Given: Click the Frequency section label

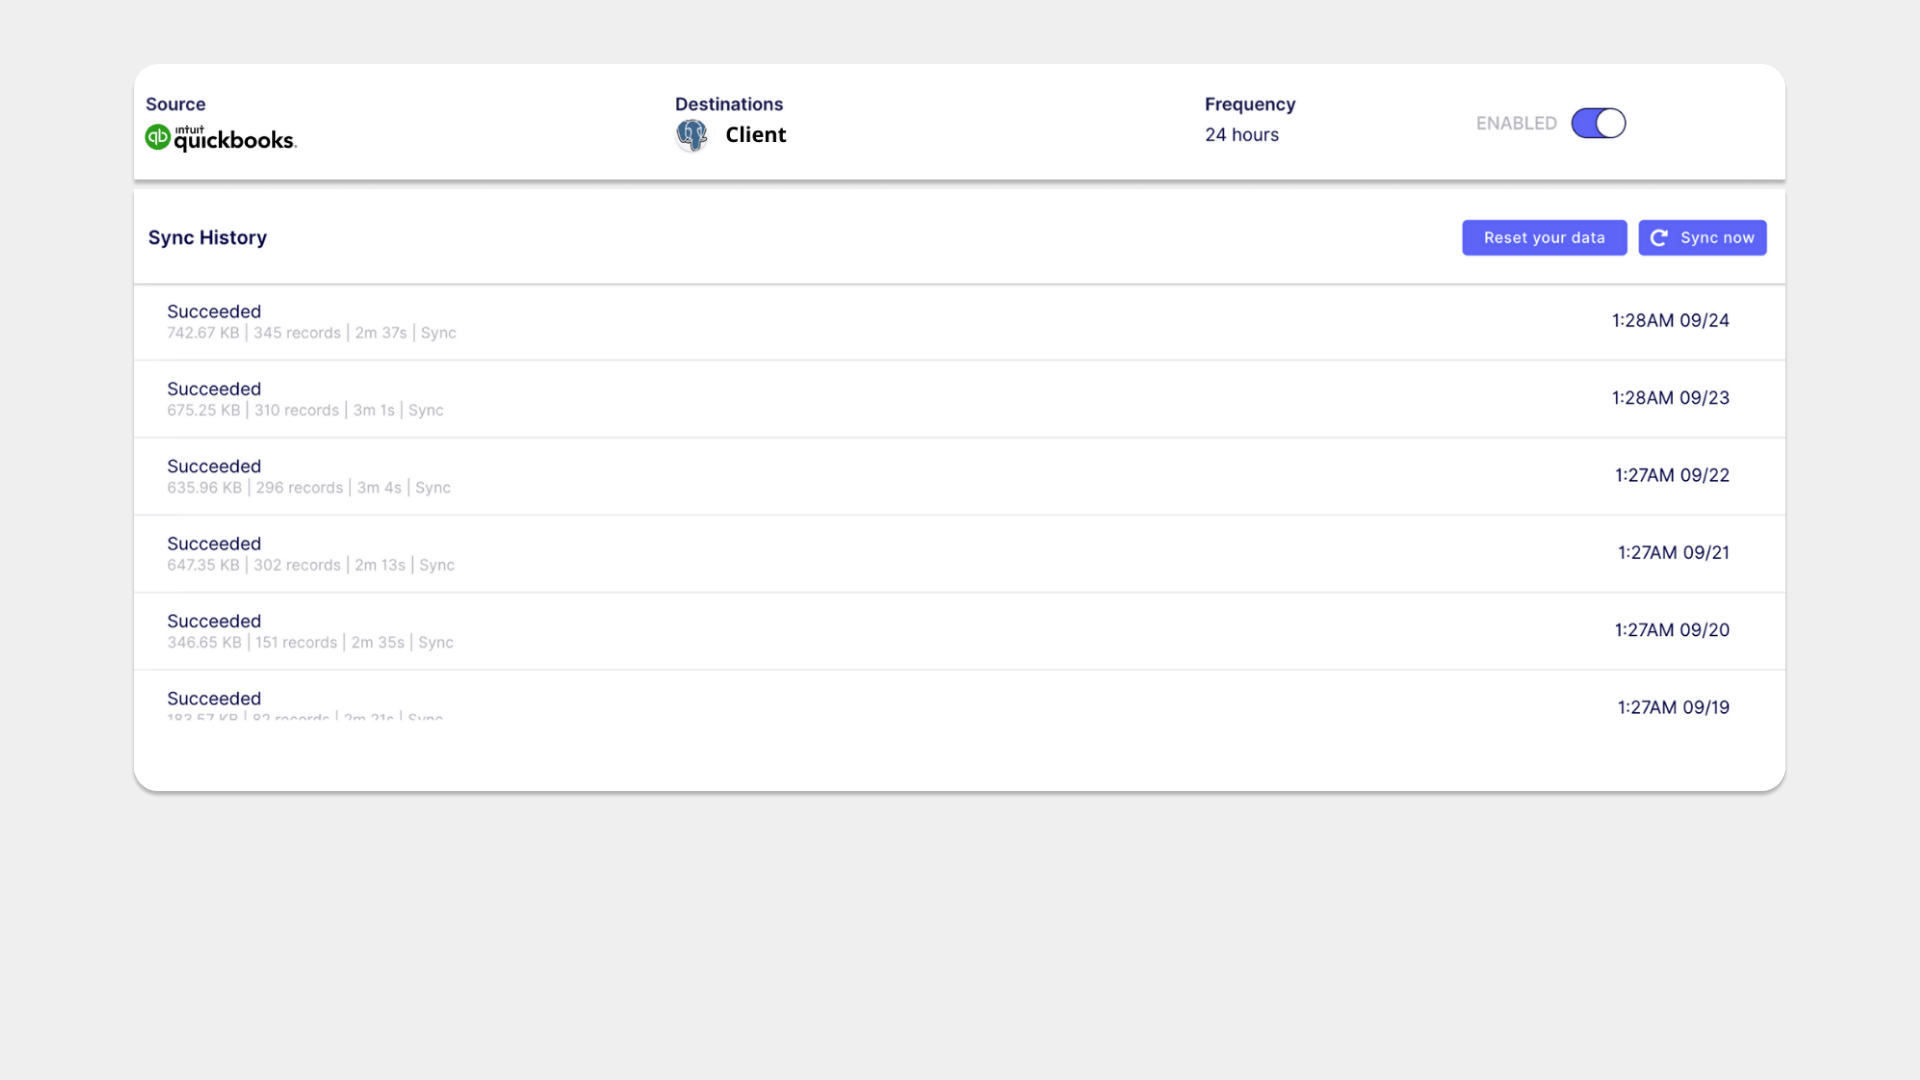Looking at the screenshot, I should coord(1250,104).
